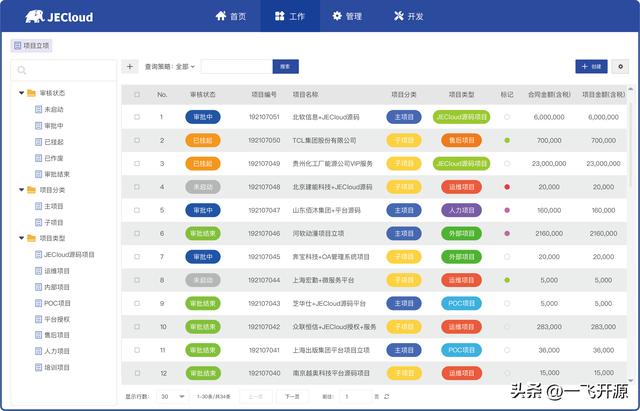Select the 人力项目 tree filter

tap(57, 351)
